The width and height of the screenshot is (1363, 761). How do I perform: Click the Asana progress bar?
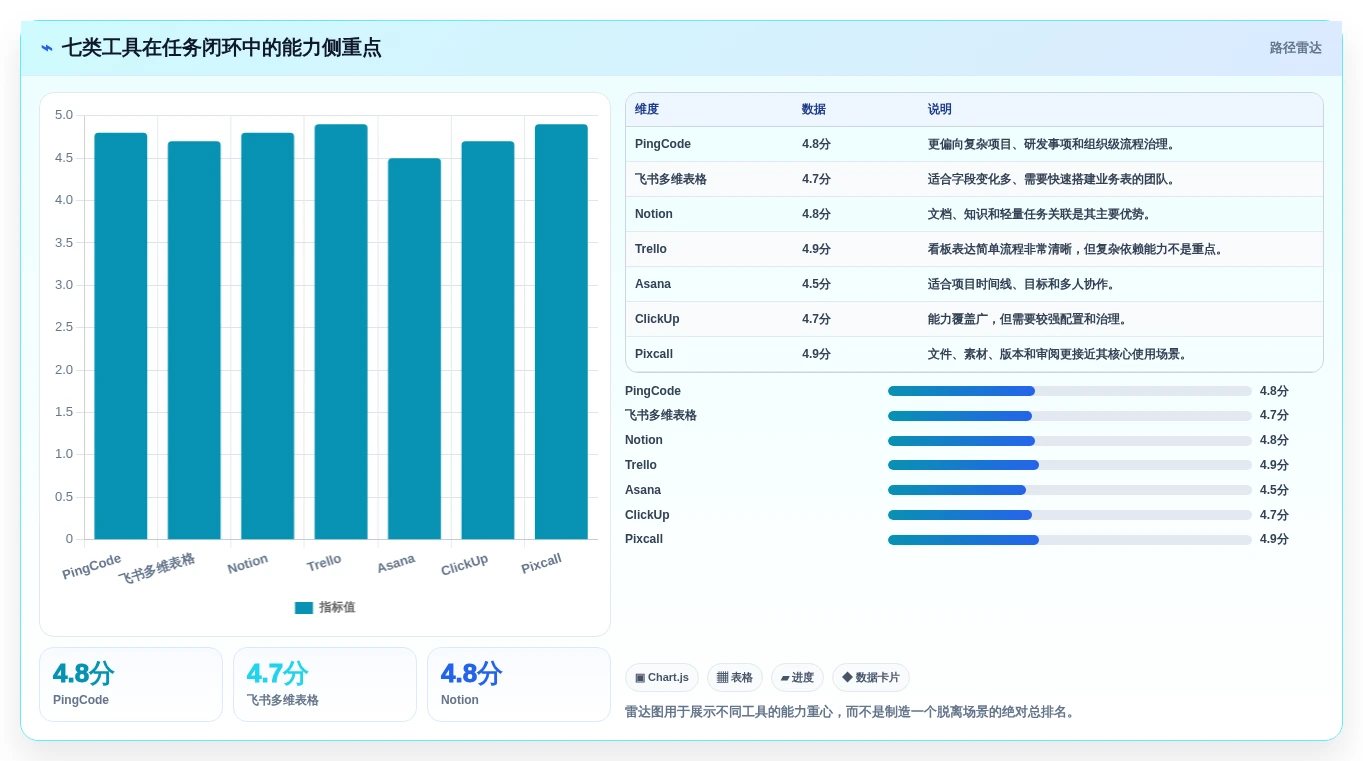(1070, 490)
